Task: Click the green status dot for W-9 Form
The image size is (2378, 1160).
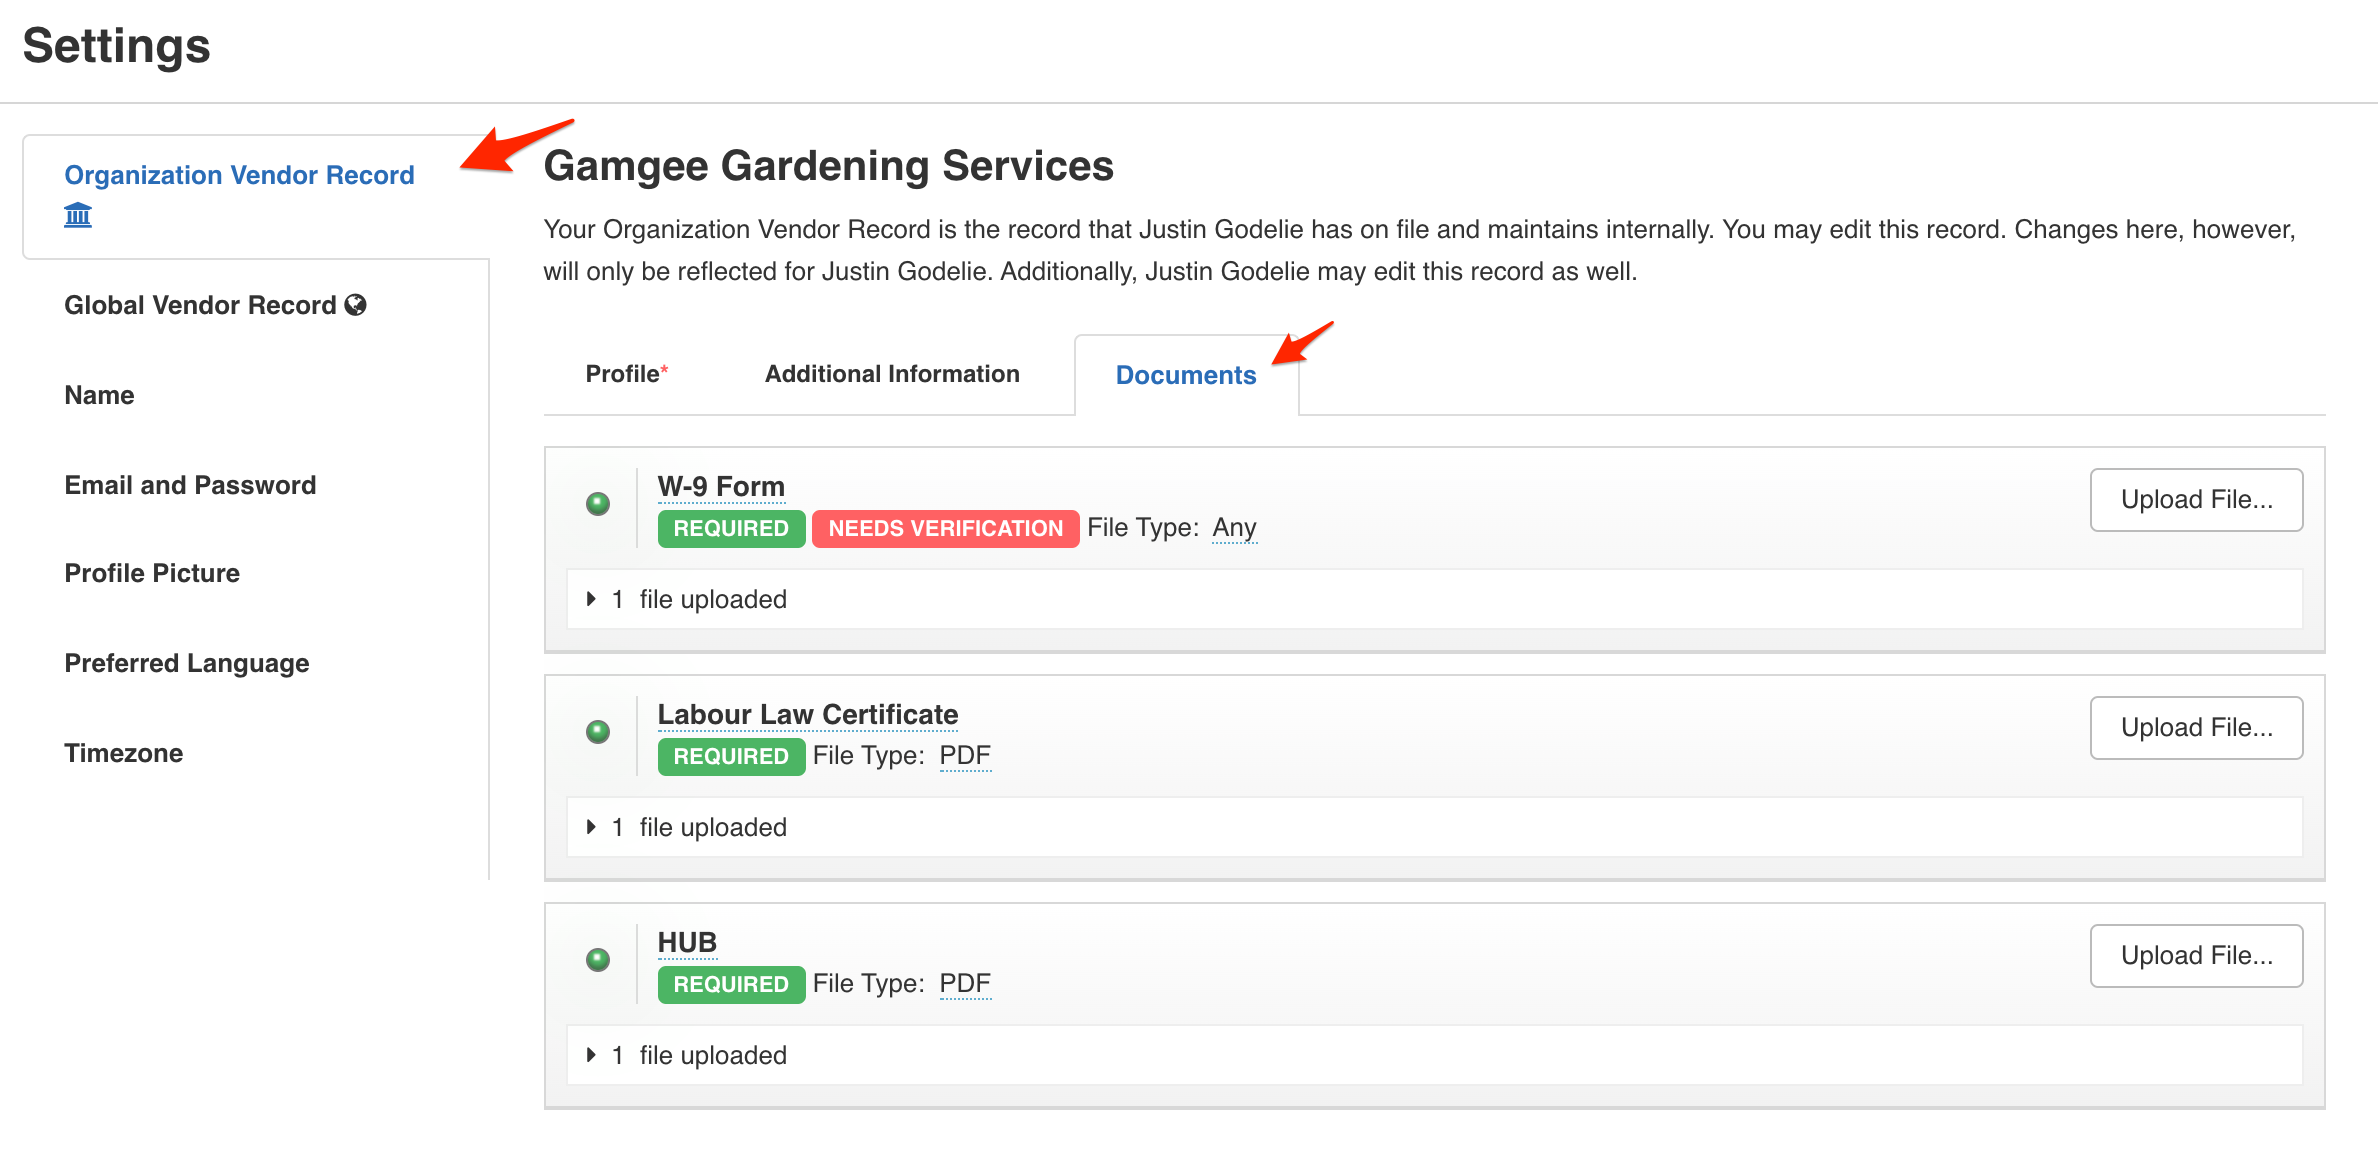Action: coord(598,503)
